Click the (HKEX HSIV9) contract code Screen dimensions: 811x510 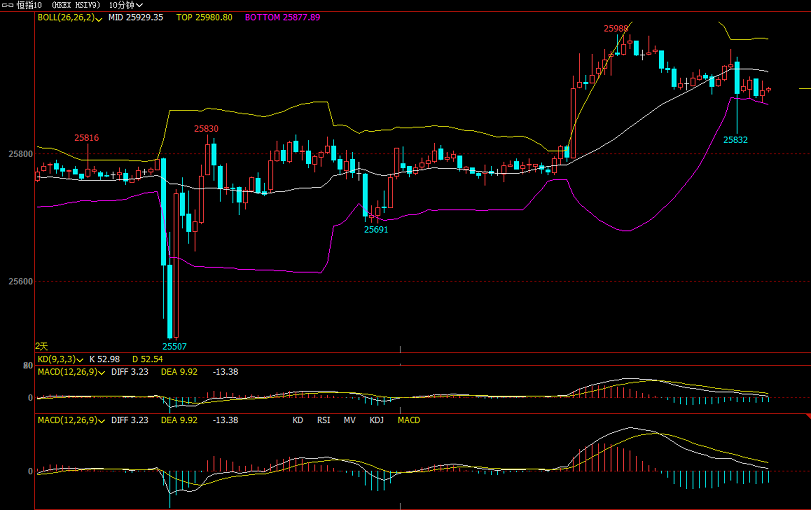click(76, 5)
